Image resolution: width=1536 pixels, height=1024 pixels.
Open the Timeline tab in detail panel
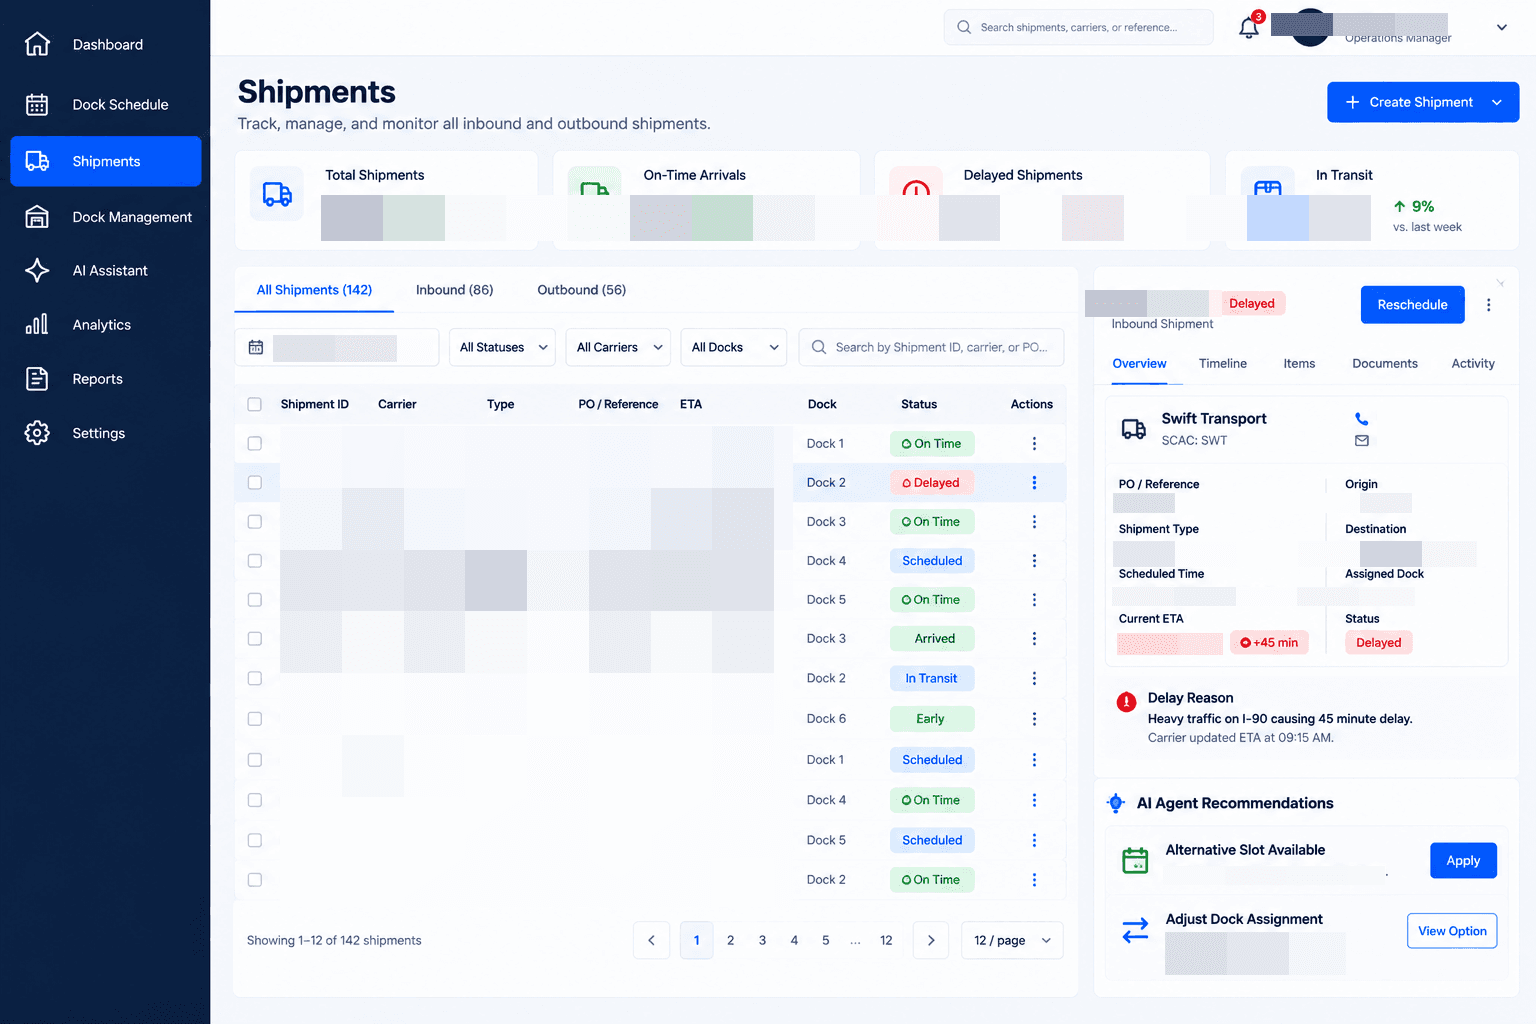coord(1223,364)
